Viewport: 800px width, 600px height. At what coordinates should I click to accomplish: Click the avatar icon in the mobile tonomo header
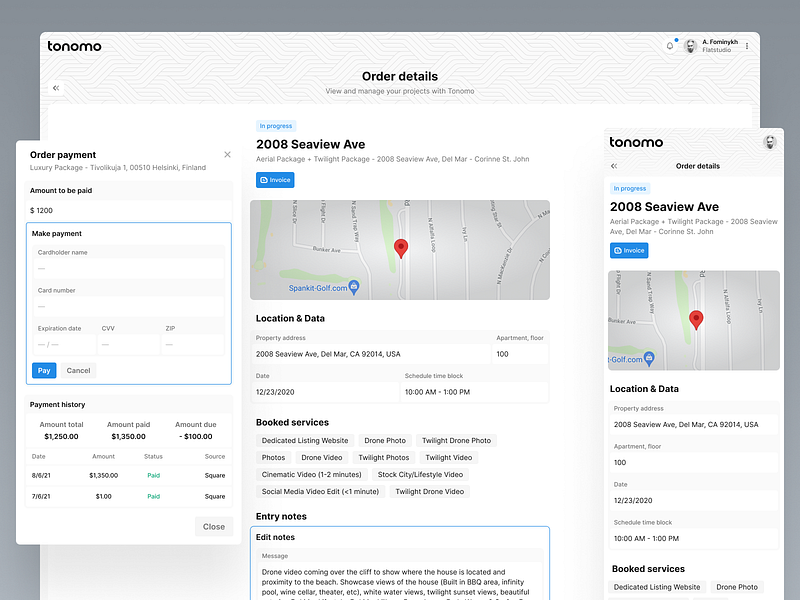point(768,142)
